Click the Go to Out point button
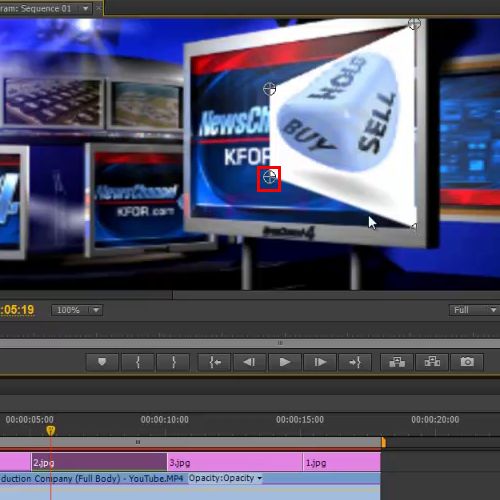Screen dimensions: 500x500 coord(355,362)
